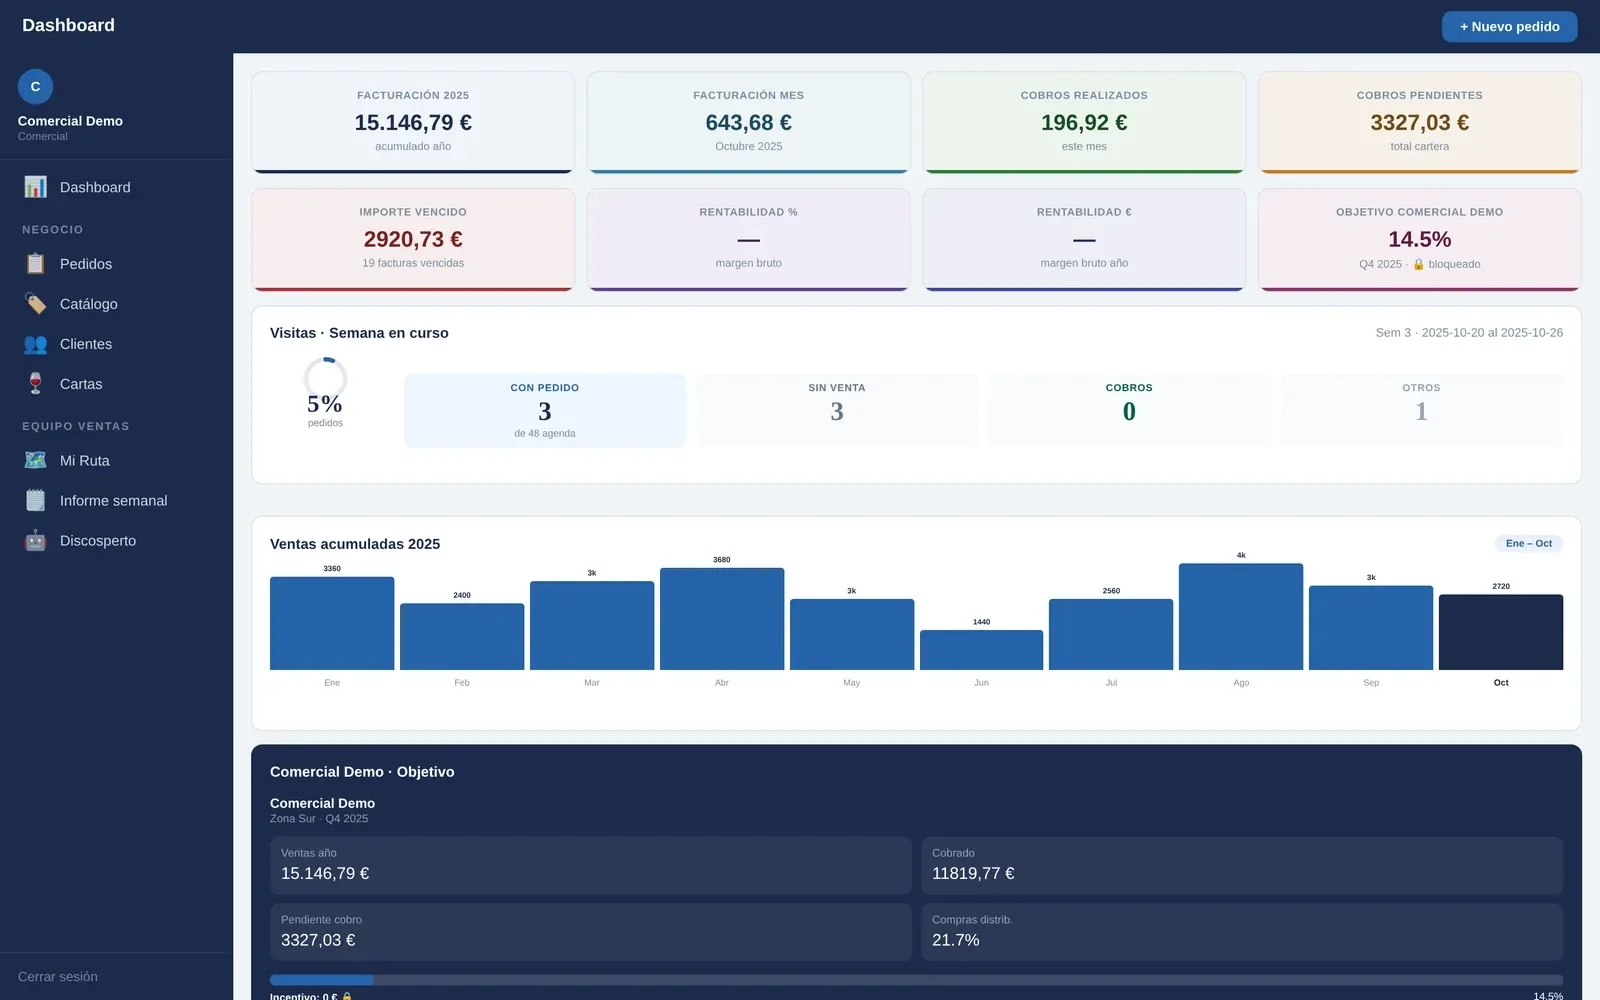Click the Compras distrib. 21.7% tile
1600x1000 pixels.
1242,933
